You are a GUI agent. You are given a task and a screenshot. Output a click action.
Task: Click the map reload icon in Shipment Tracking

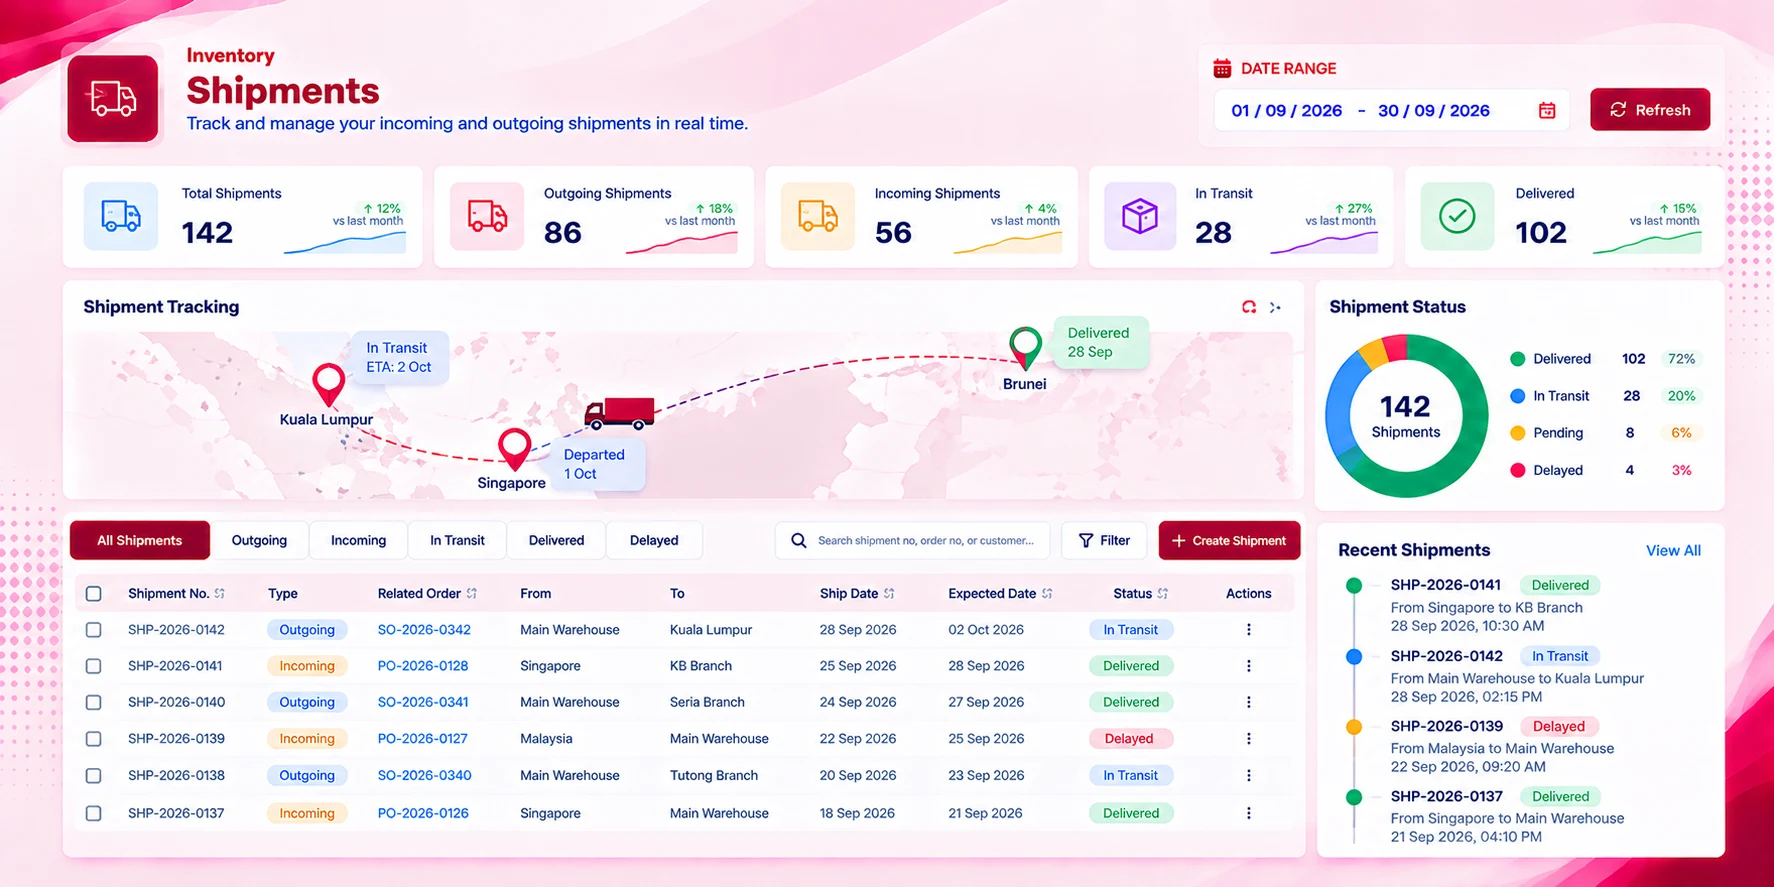pyautogui.click(x=1249, y=307)
